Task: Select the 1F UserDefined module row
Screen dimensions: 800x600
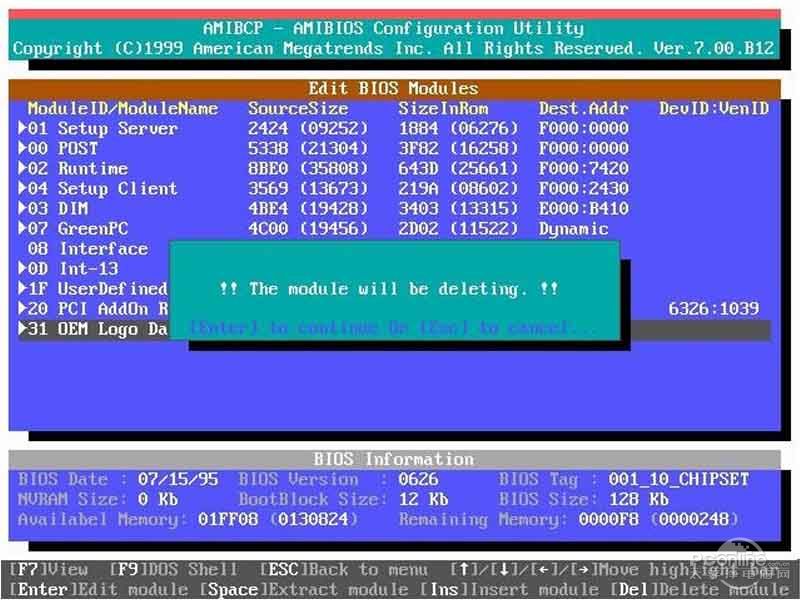Action: 93,289
